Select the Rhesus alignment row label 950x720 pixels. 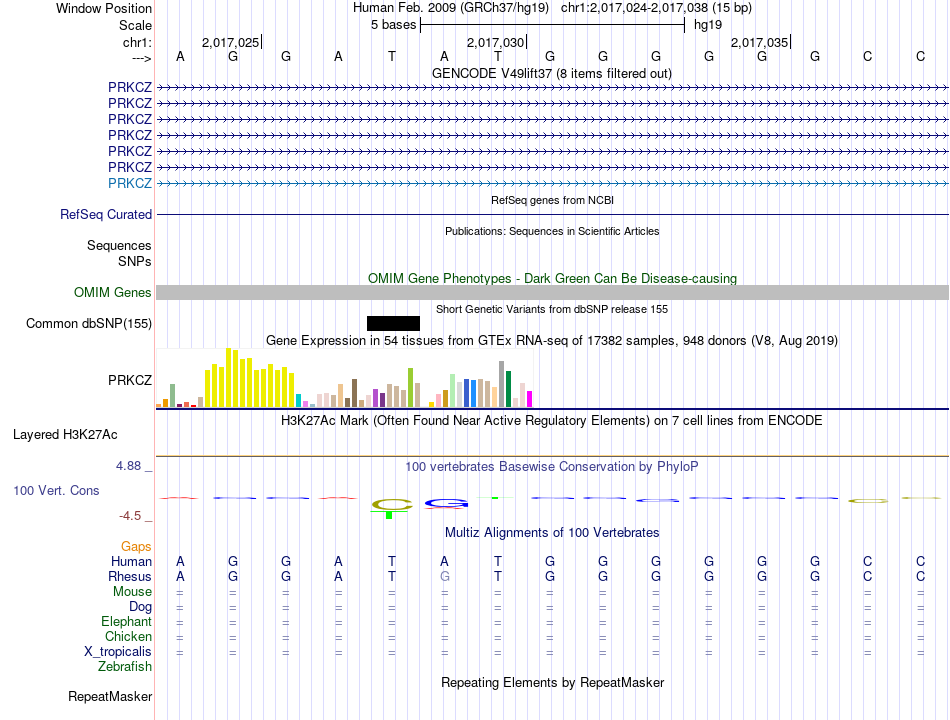(130, 576)
